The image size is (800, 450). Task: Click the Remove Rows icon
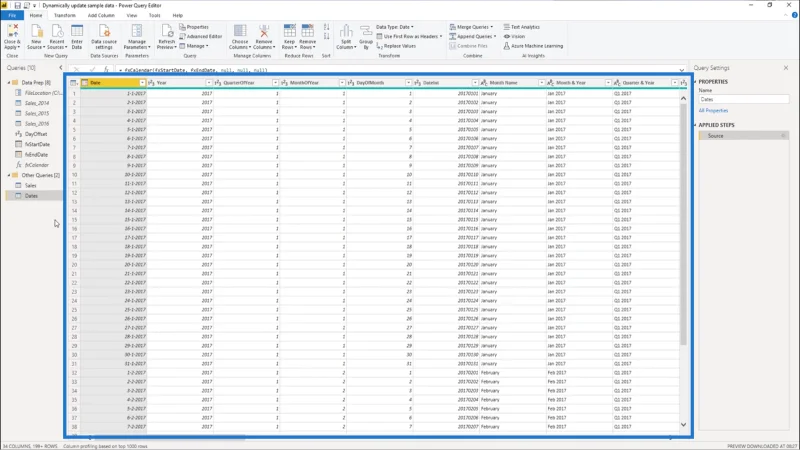click(308, 32)
